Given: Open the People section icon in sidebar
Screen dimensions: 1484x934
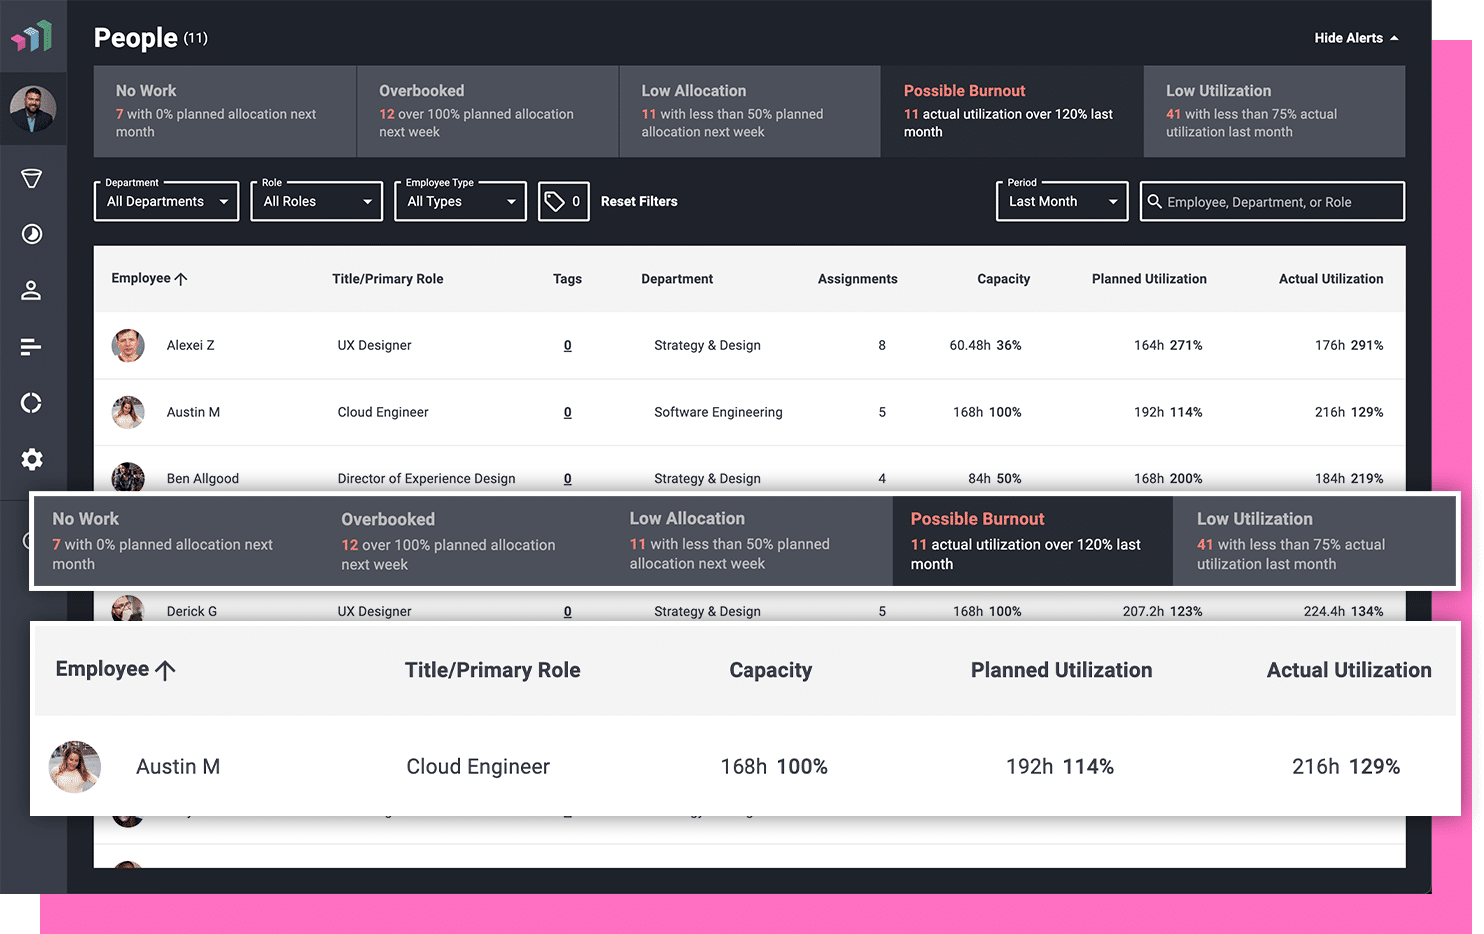Looking at the screenshot, I should tap(31, 290).
